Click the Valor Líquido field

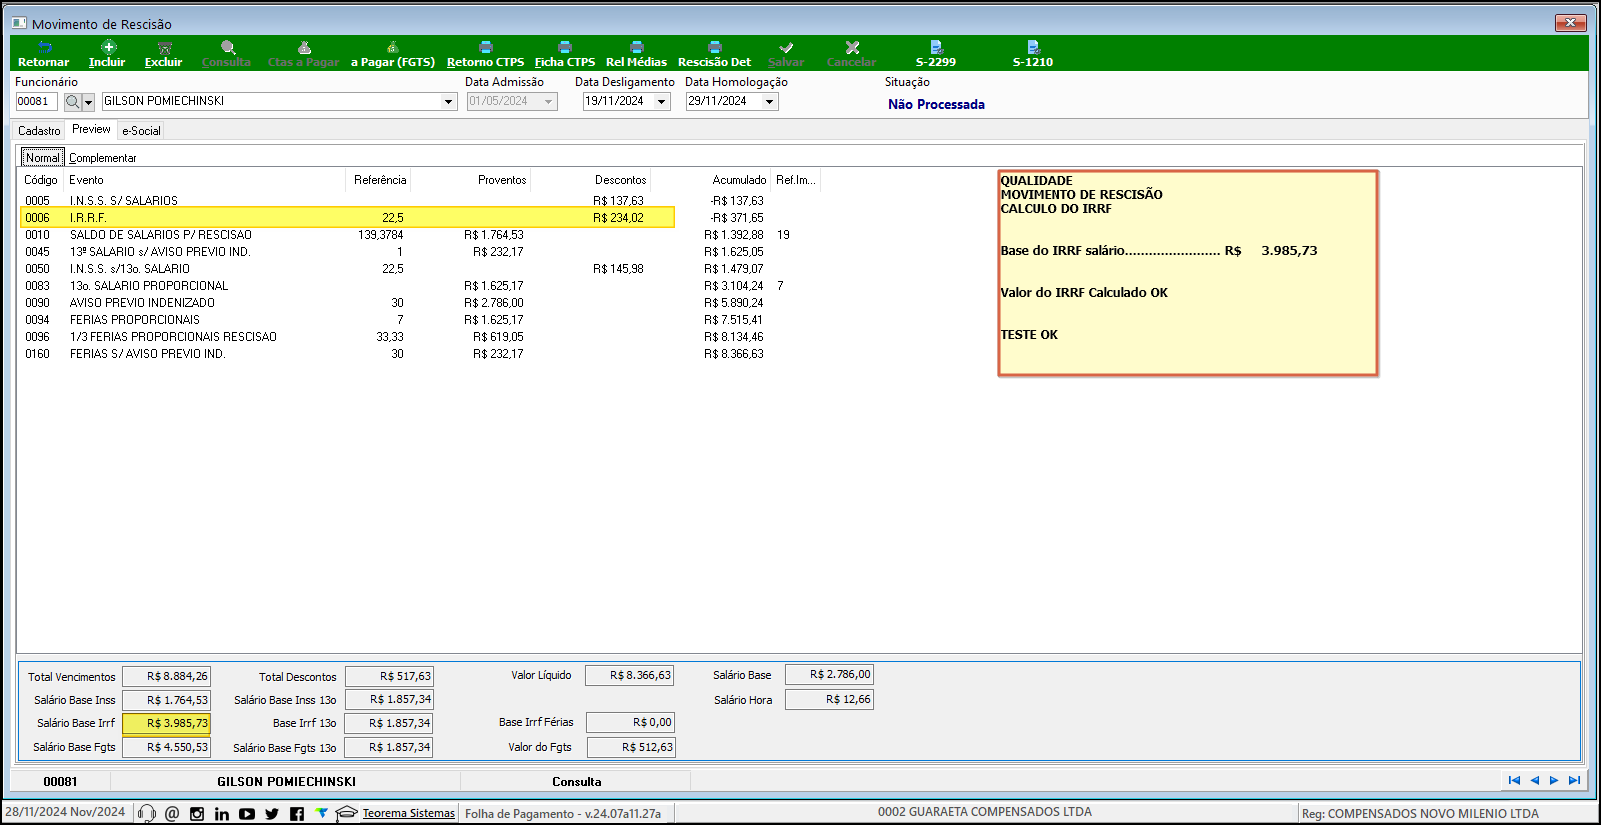tap(629, 676)
